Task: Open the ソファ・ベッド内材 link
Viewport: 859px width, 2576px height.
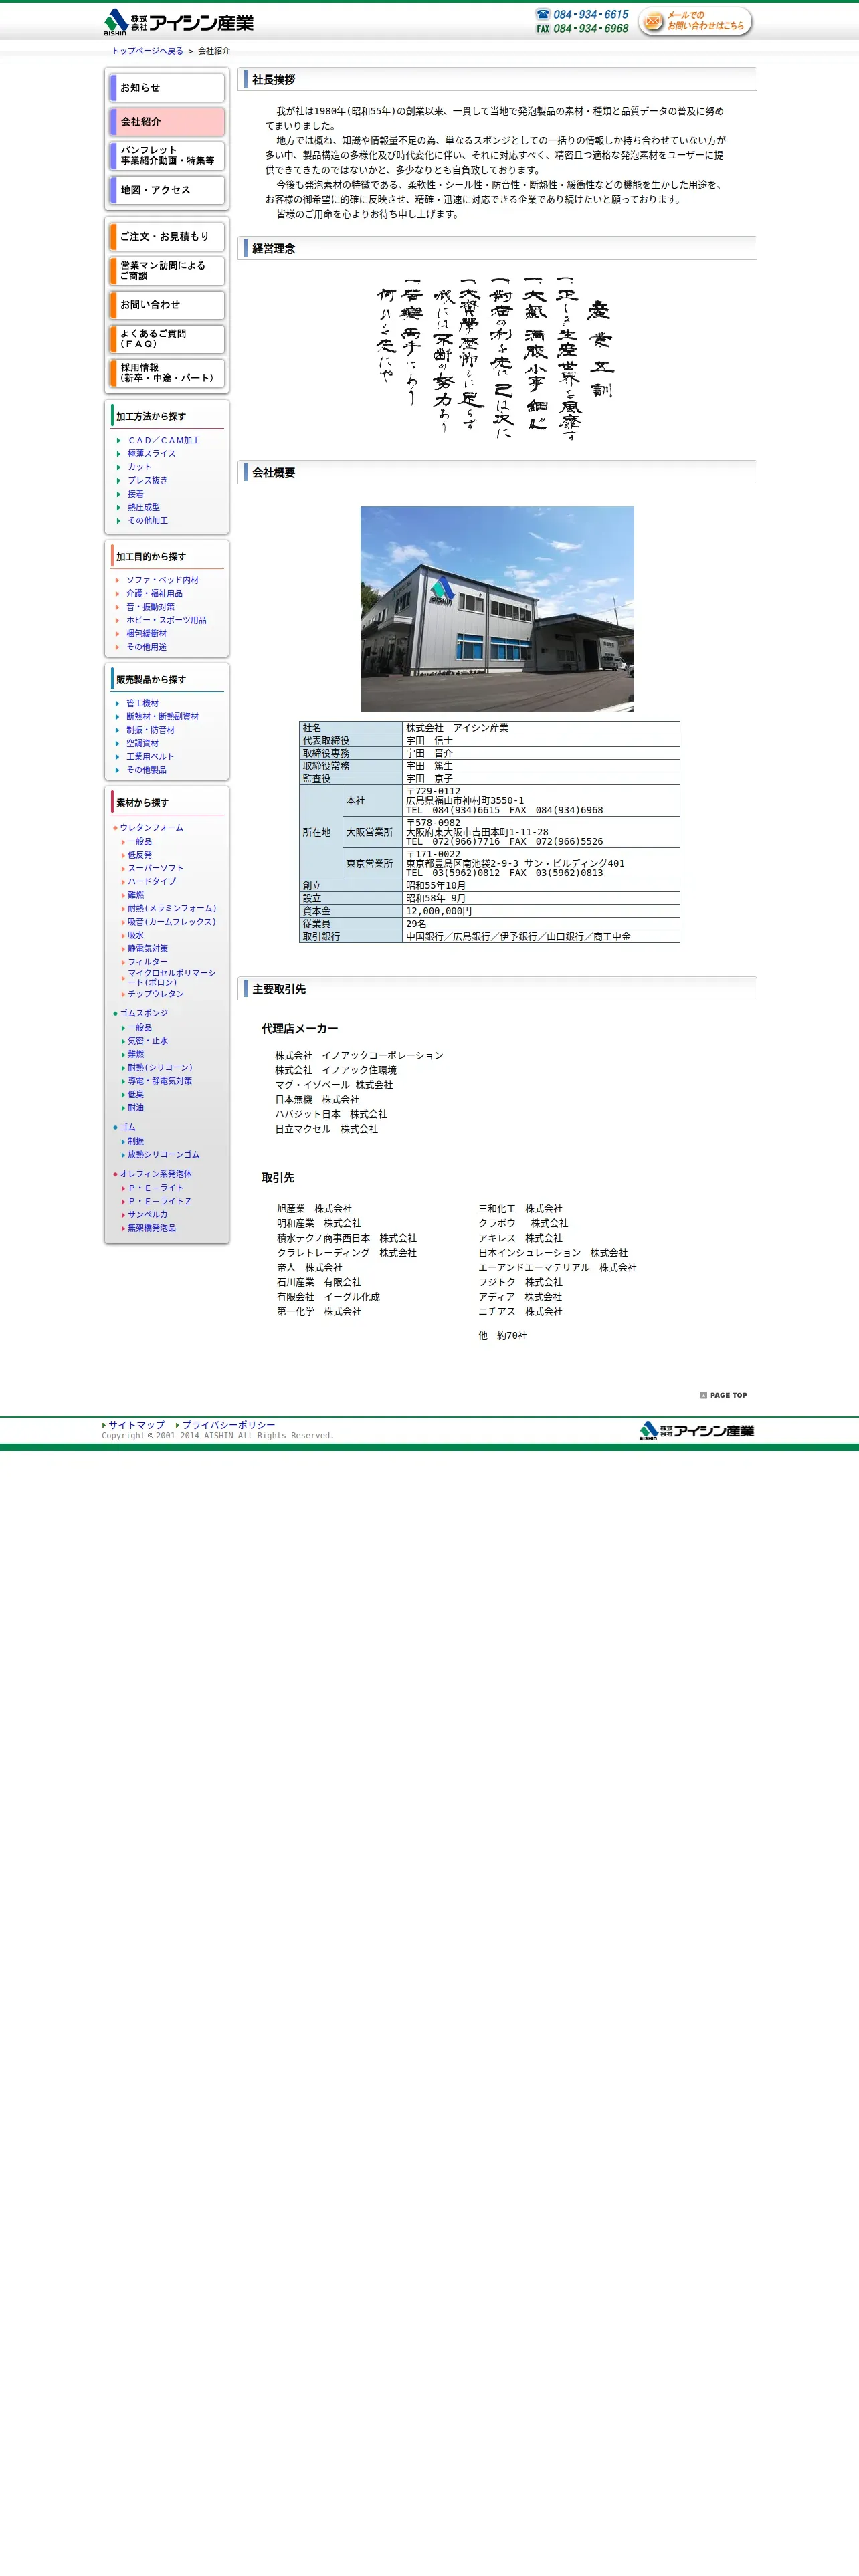Action: tap(162, 580)
